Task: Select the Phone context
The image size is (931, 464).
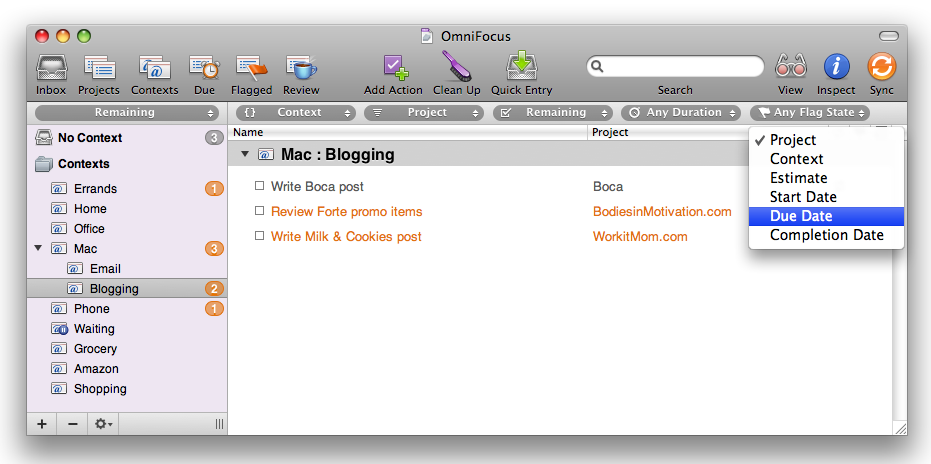Action: [127, 309]
